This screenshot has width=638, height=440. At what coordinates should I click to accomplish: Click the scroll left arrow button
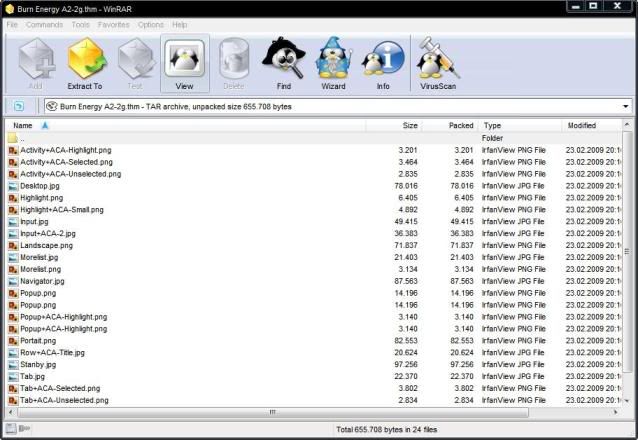point(11,412)
